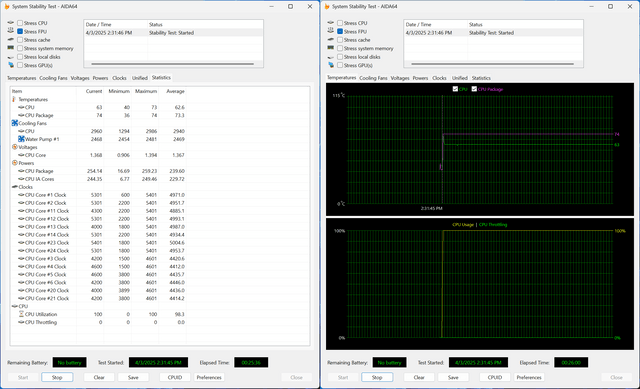This screenshot has width=640, height=389.
Task: Click the CPU Throttling row icon
Action: click(21, 322)
